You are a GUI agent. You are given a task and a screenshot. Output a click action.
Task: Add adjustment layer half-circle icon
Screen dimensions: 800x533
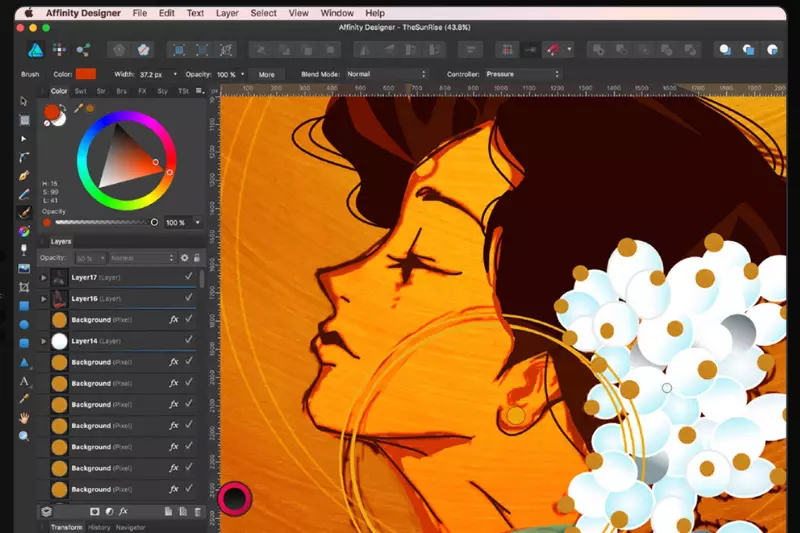pos(109,512)
